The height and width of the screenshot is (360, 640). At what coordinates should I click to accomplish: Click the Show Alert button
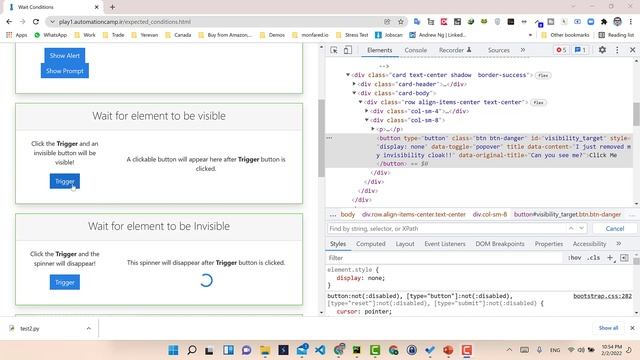point(64,56)
